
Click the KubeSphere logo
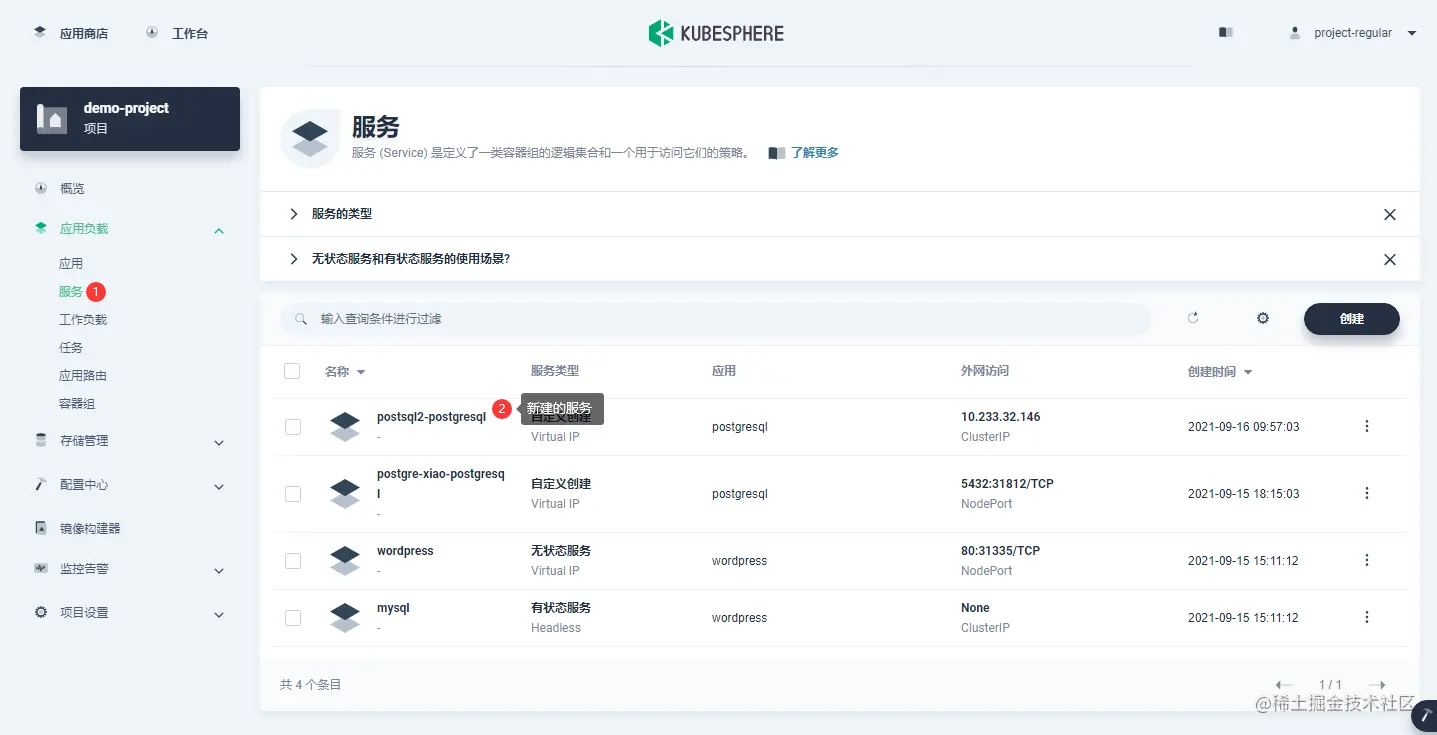click(x=716, y=33)
